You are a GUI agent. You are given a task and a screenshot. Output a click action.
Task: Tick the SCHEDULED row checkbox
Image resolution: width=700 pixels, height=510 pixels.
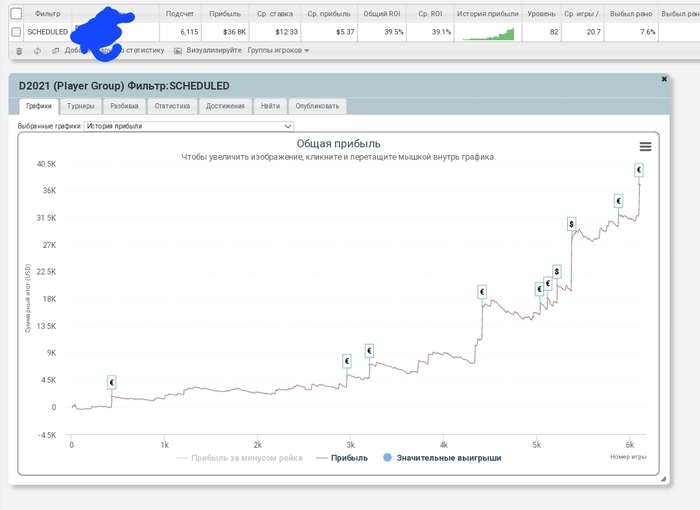[x=16, y=32]
